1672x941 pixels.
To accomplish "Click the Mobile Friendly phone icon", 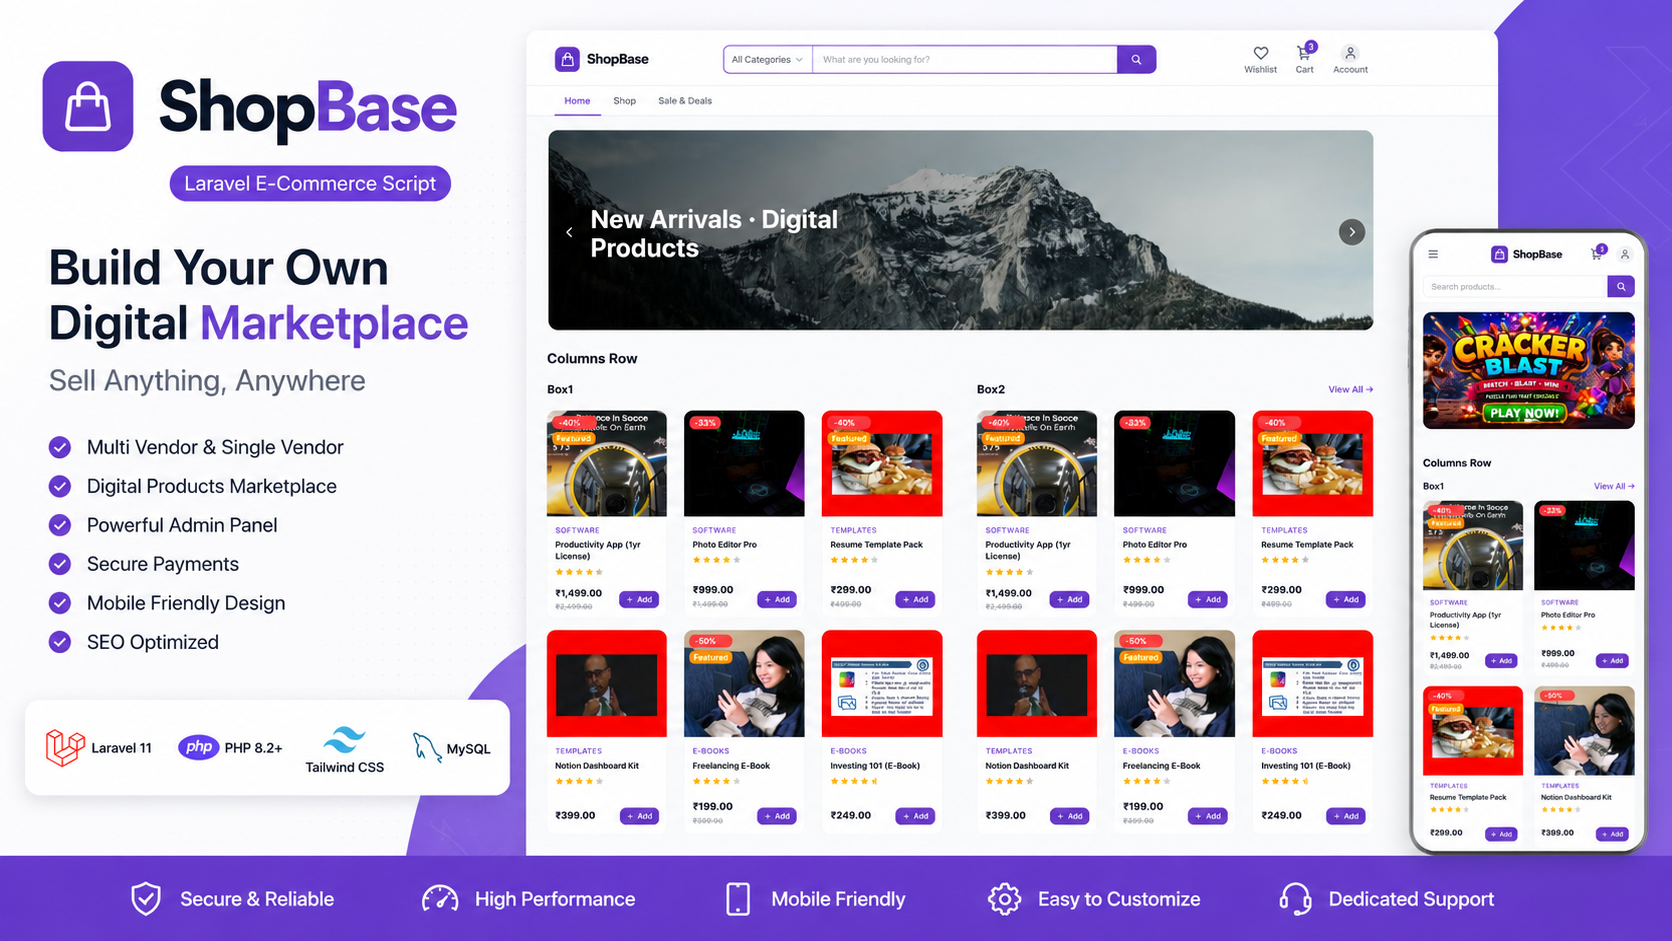I will [738, 899].
